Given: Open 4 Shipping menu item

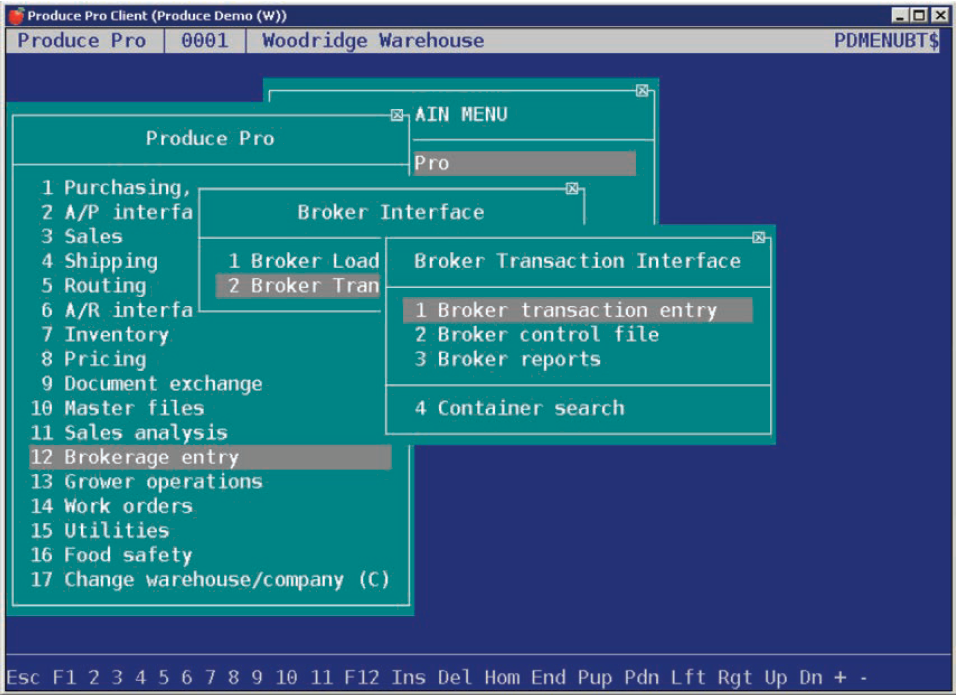Looking at the screenshot, I should tap(99, 261).
